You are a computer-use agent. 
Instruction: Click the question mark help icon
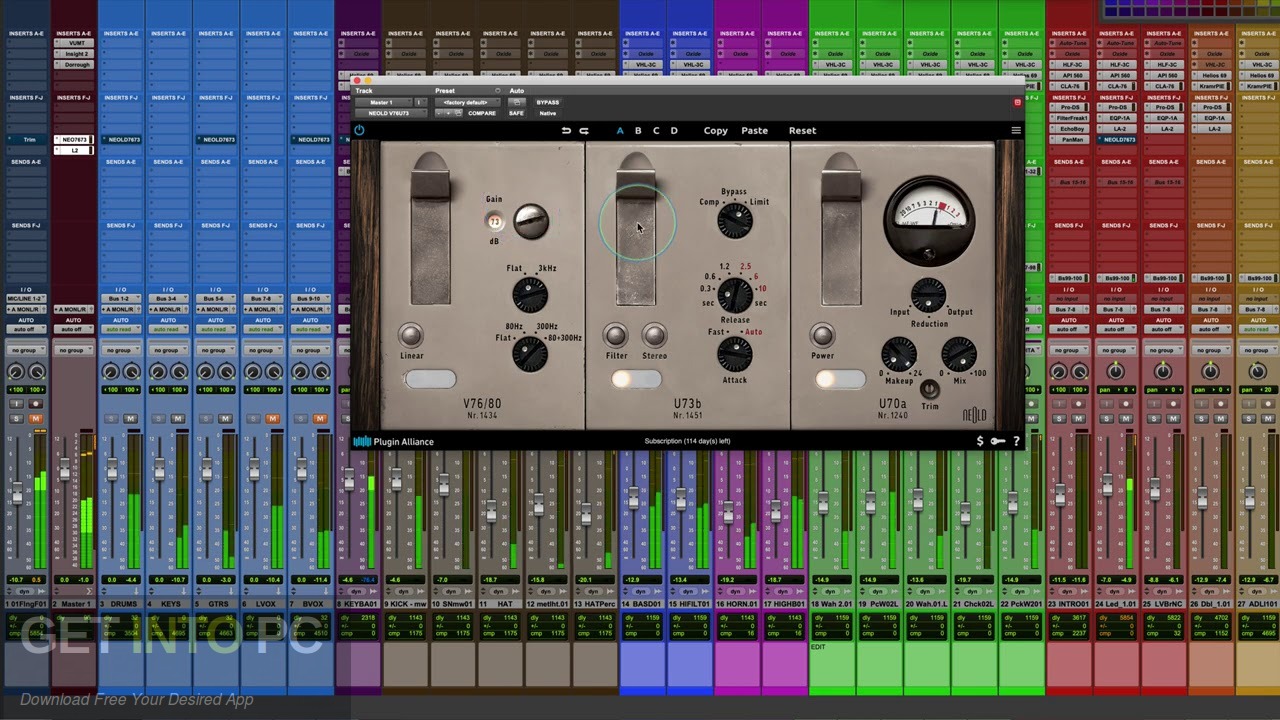point(1016,441)
